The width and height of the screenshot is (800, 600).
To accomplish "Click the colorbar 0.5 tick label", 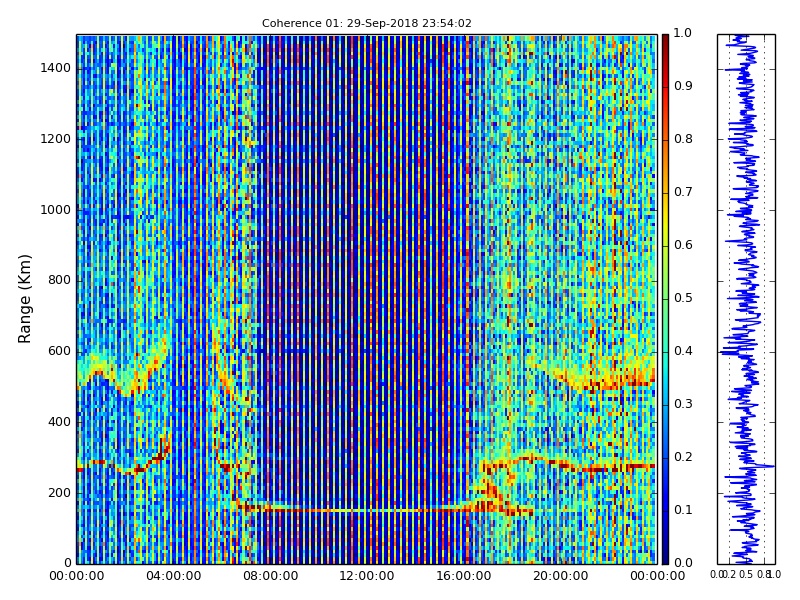I will [683, 298].
